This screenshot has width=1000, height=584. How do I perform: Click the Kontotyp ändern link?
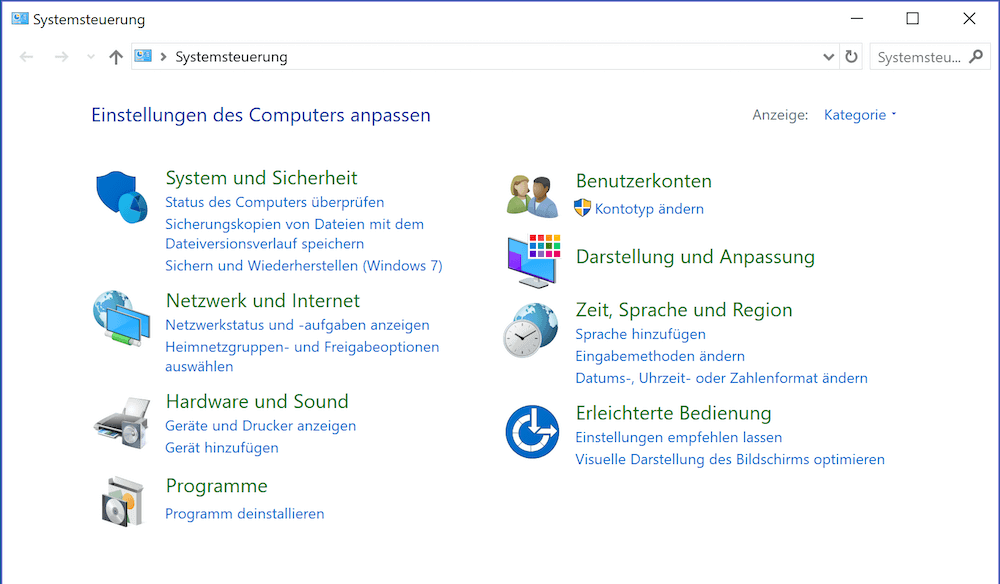[649, 209]
